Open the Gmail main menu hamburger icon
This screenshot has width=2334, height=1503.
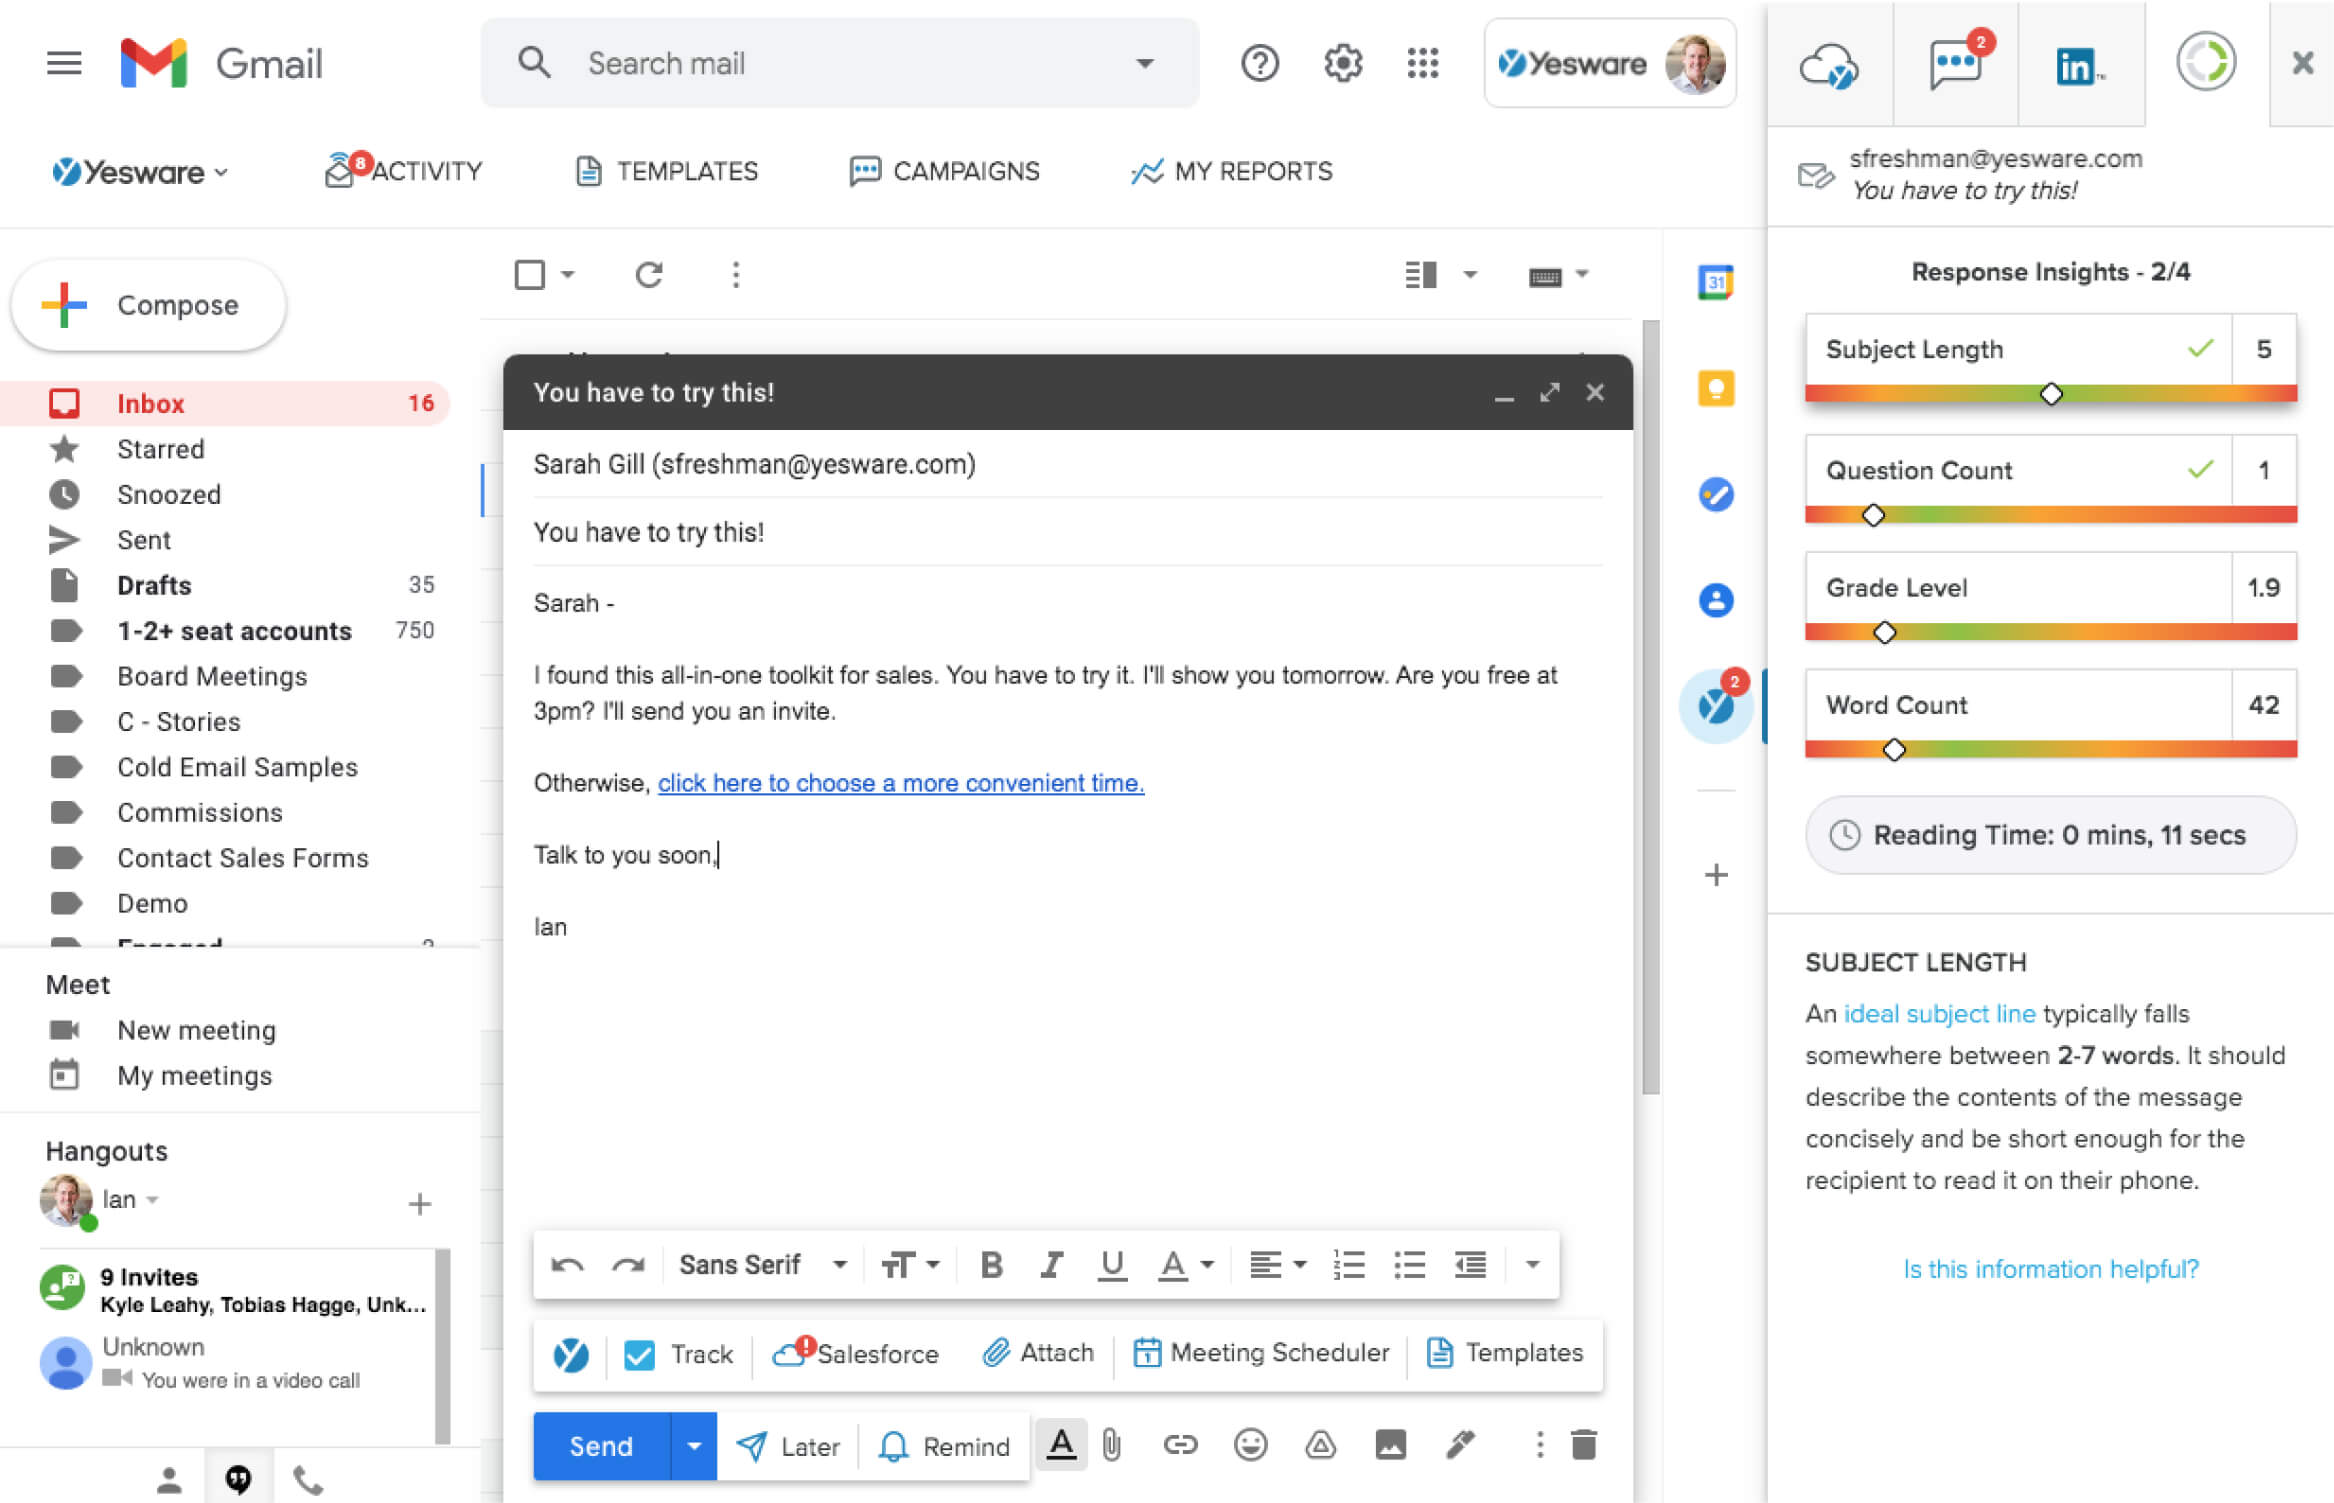64,64
